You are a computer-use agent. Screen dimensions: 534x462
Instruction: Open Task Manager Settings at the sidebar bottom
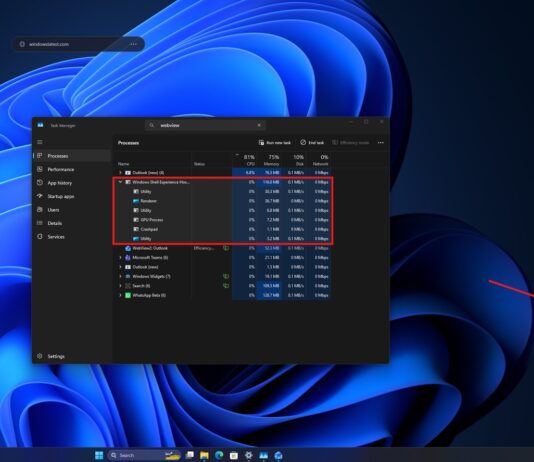click(x=72, y=356)
